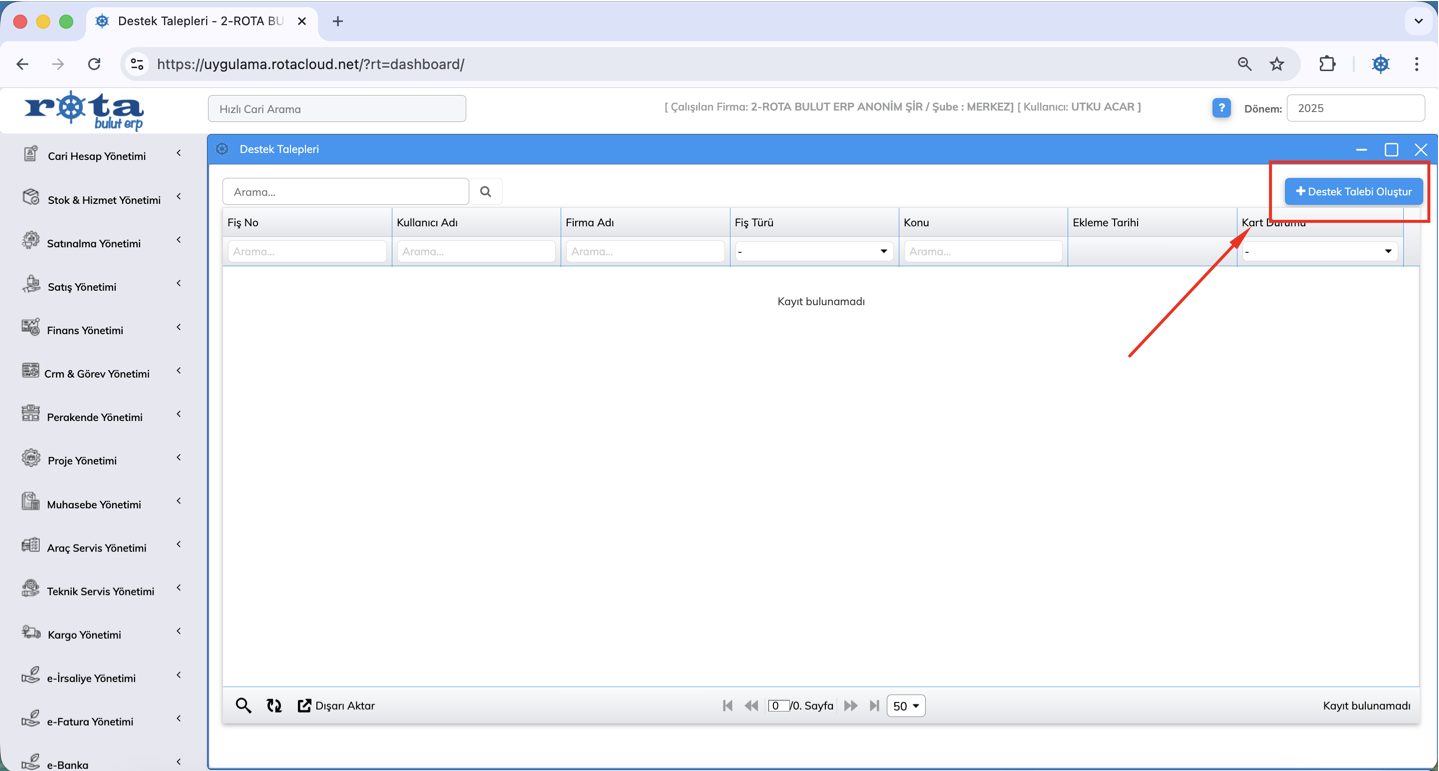Open the browser extensions puzzle icon
1439x771 pixels.
(x=1327, y=64)
